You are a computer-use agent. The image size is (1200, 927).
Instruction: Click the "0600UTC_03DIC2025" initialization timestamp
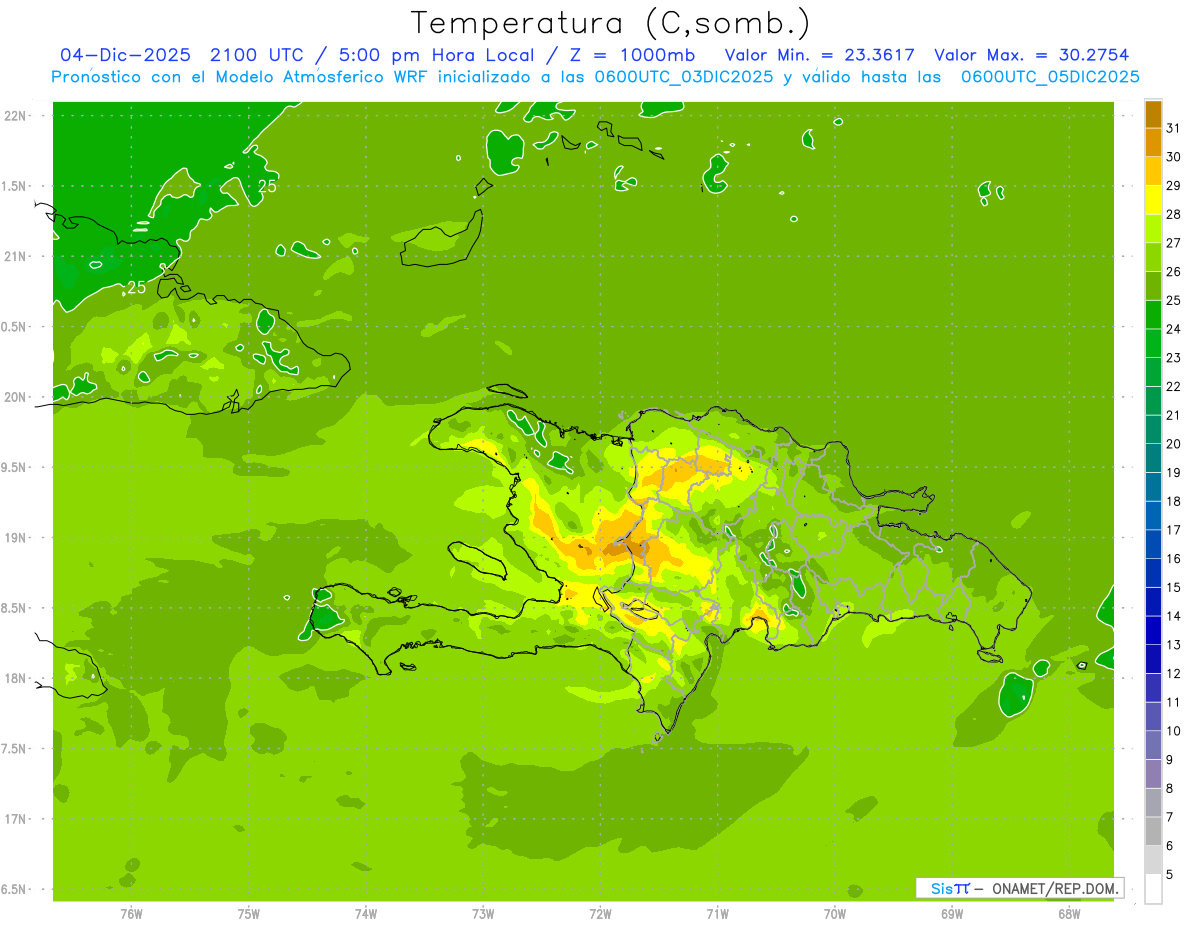click(684, 77)
